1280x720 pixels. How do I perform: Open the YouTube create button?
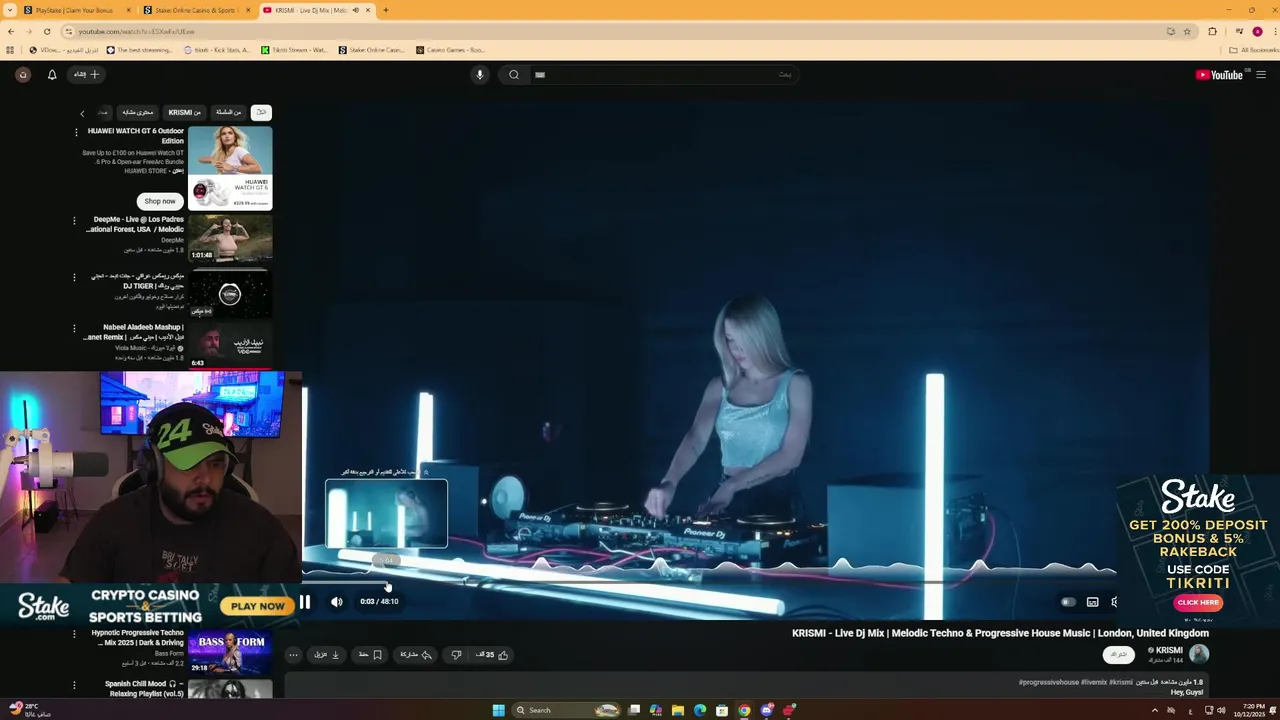coord(87,75)
